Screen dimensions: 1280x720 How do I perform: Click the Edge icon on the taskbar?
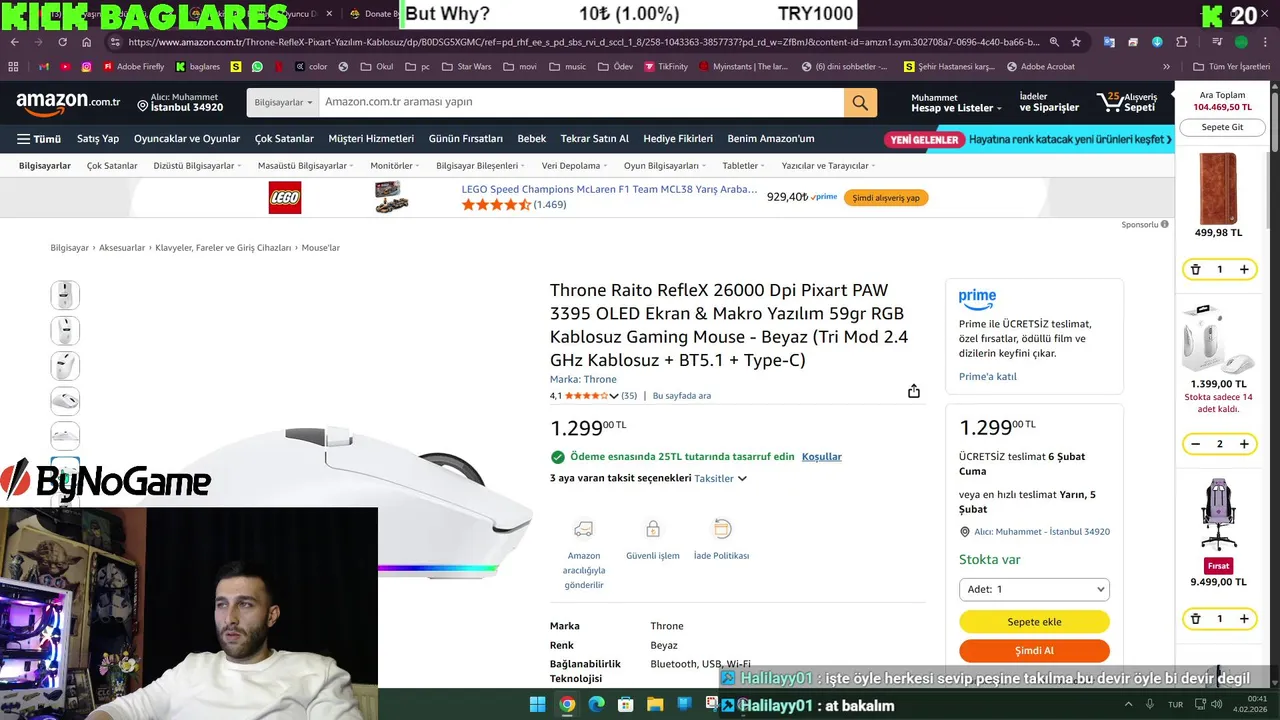[x=597, y=704]
